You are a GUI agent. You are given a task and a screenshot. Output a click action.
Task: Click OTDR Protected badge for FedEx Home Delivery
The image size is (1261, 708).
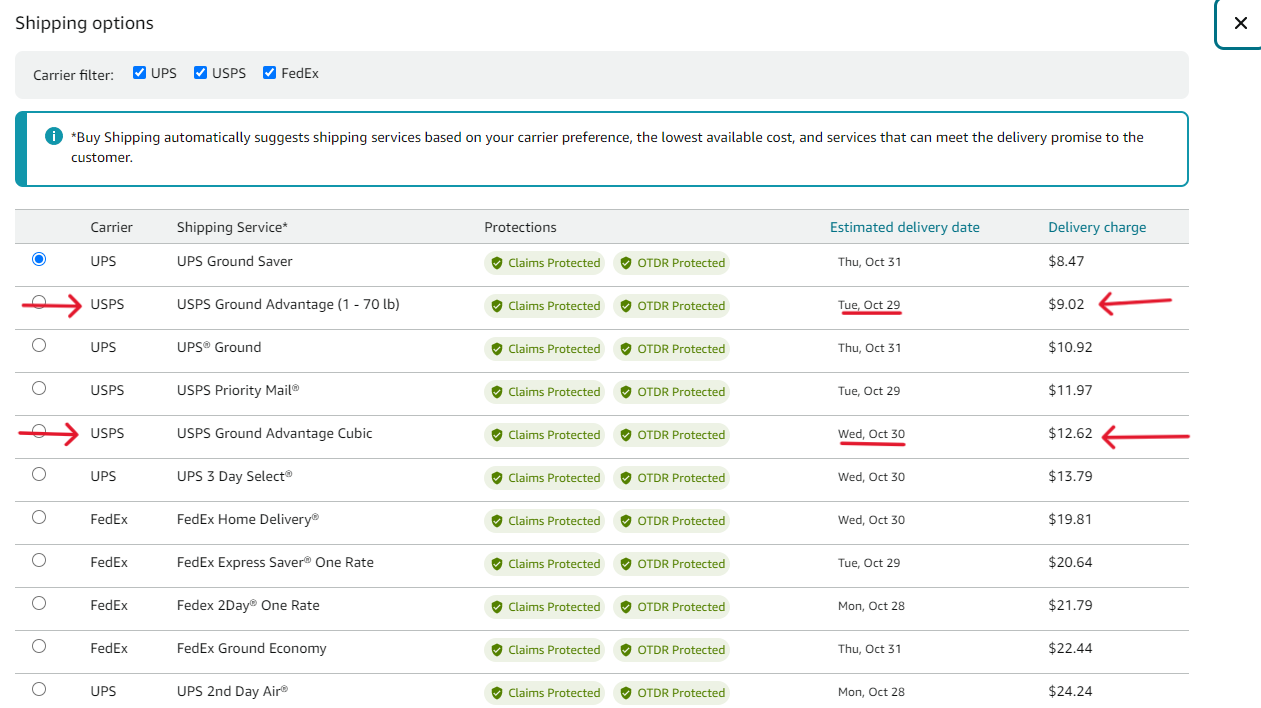click(x=672, y=521)
